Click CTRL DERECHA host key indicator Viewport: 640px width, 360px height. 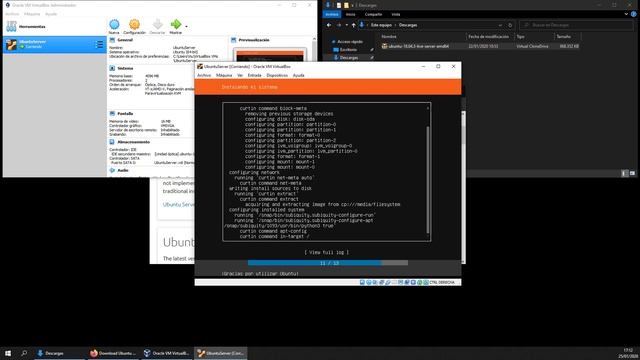442,282
